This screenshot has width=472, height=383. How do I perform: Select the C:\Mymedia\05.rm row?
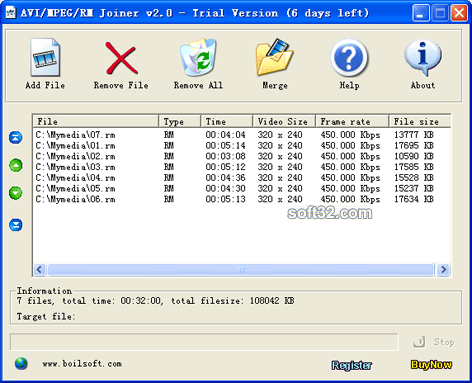point(242,188)
